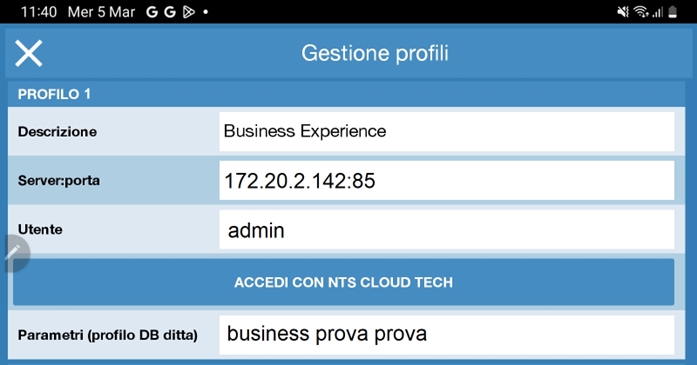Tap the Mer 5 Mar date text
This screenshot has width=697, height=365.
pyautogui.click(x=101, y=12)
